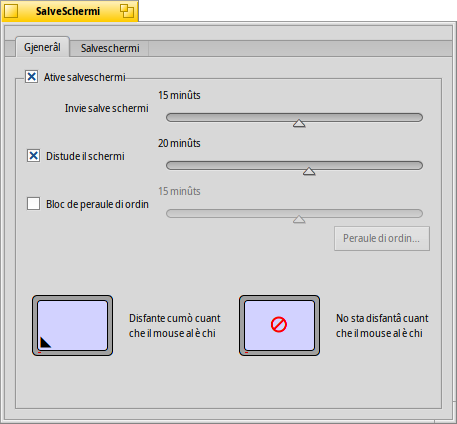The width and height of the screenshot is (457, 424).
Task: Uncheck the Ative salveschermi checkbox
Action: click(32, 77)
